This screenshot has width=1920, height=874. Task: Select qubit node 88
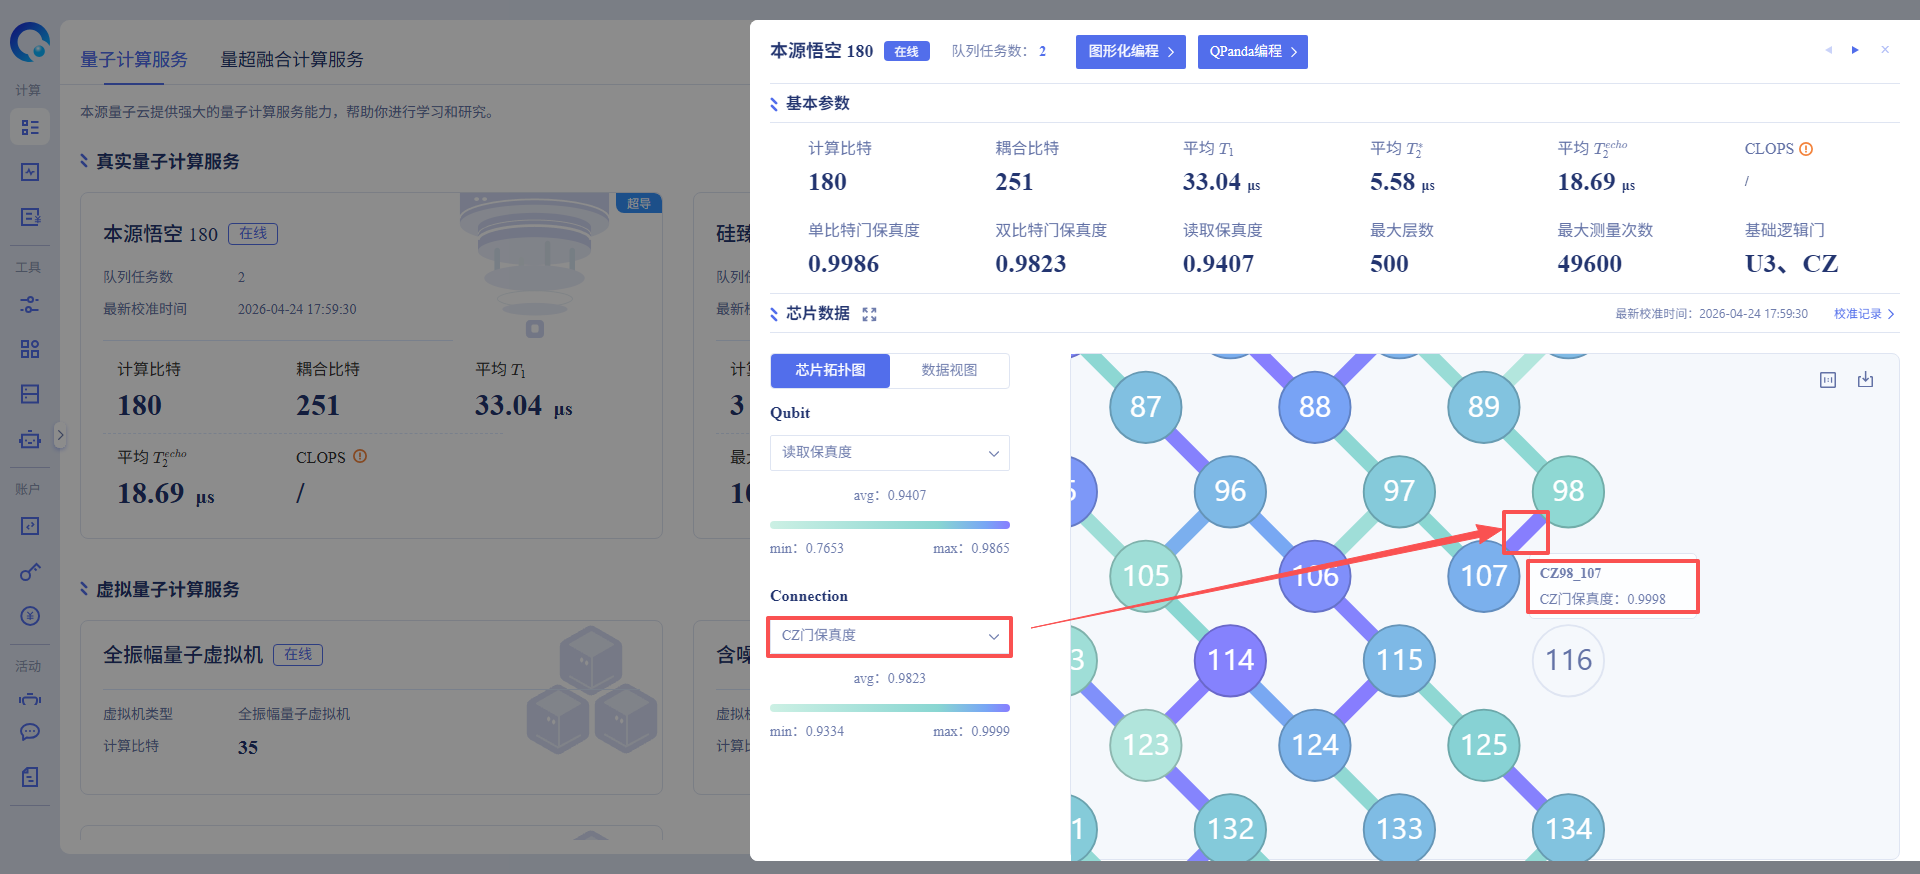coord(1315,407)
